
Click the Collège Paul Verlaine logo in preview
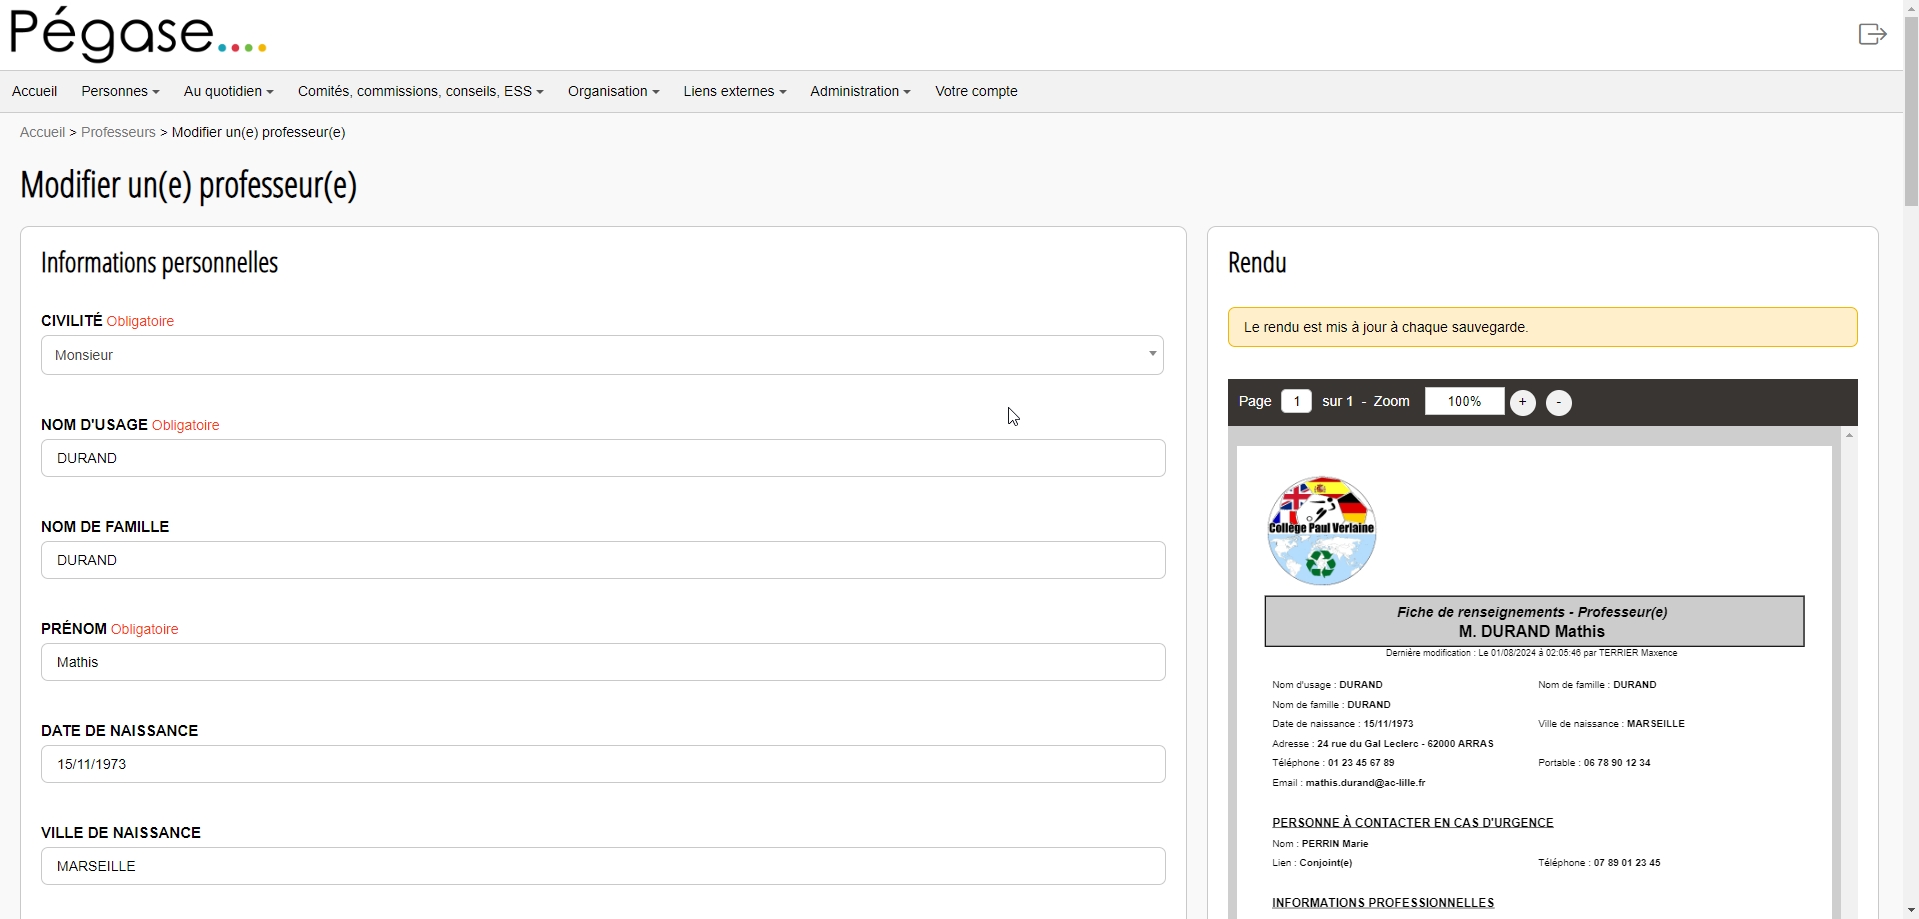tap(1321, 530)
